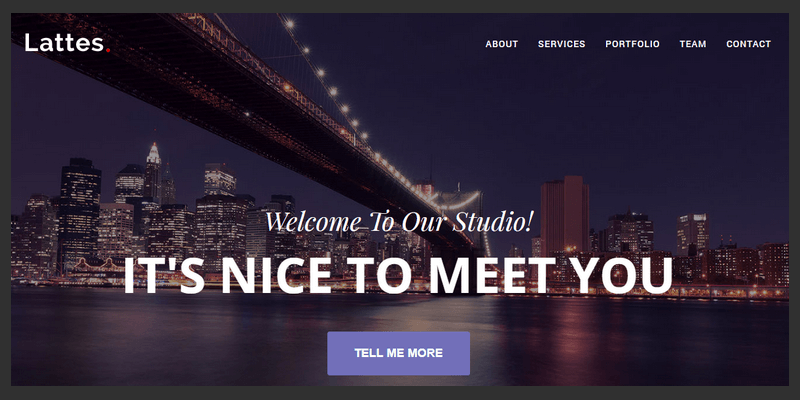The height and width of the screenshot is (400, 800).
Task: Click the lit bridge tower in the photo
Action: coord(464,219)
